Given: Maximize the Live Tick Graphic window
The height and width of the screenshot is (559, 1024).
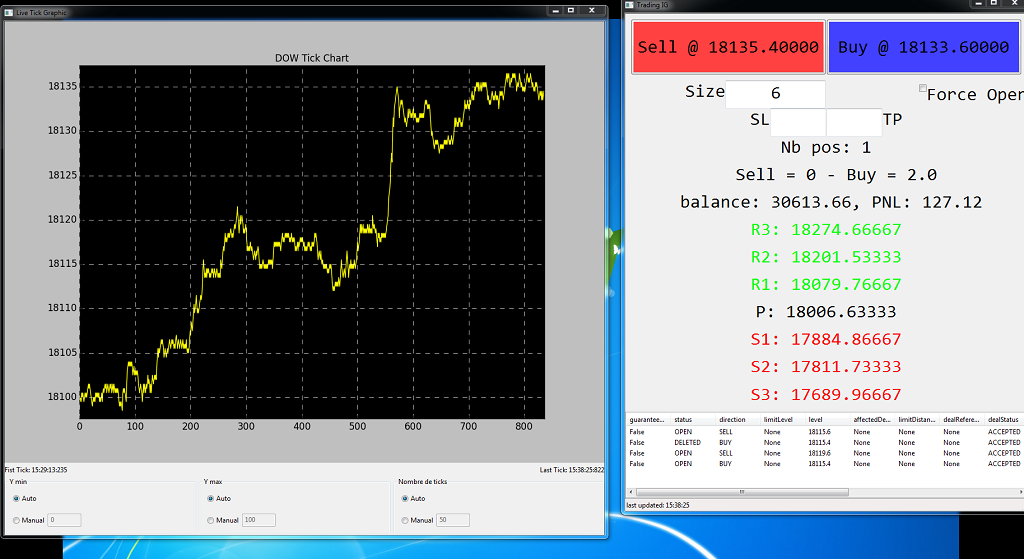Looking at the screenshot, I should (570, 11).
